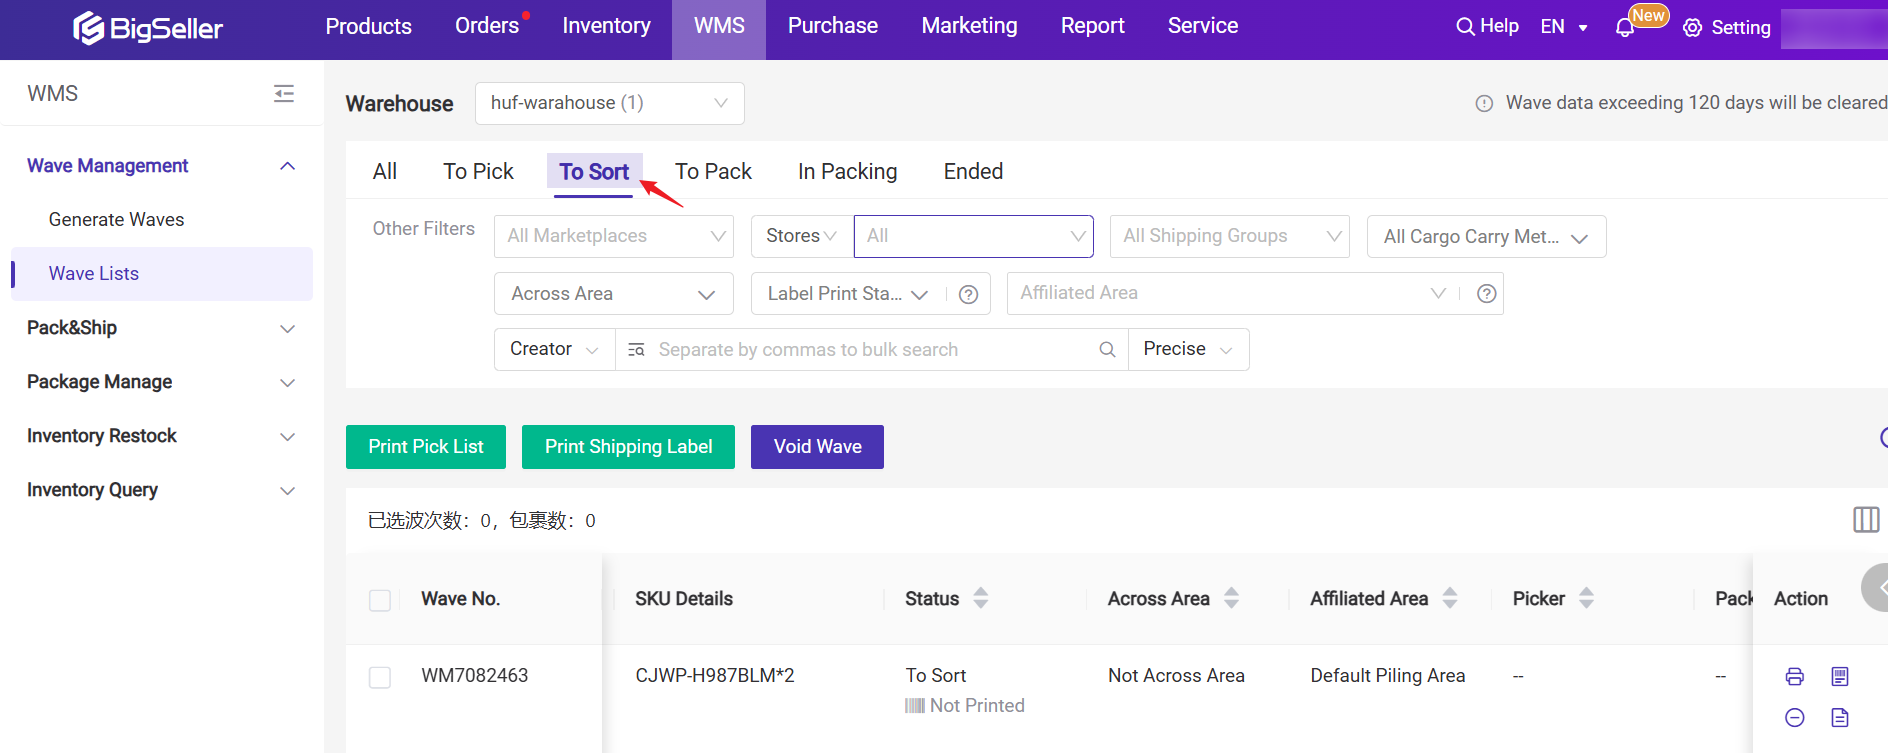
Task: Sort table by Status column arrows
Action: 980,598
